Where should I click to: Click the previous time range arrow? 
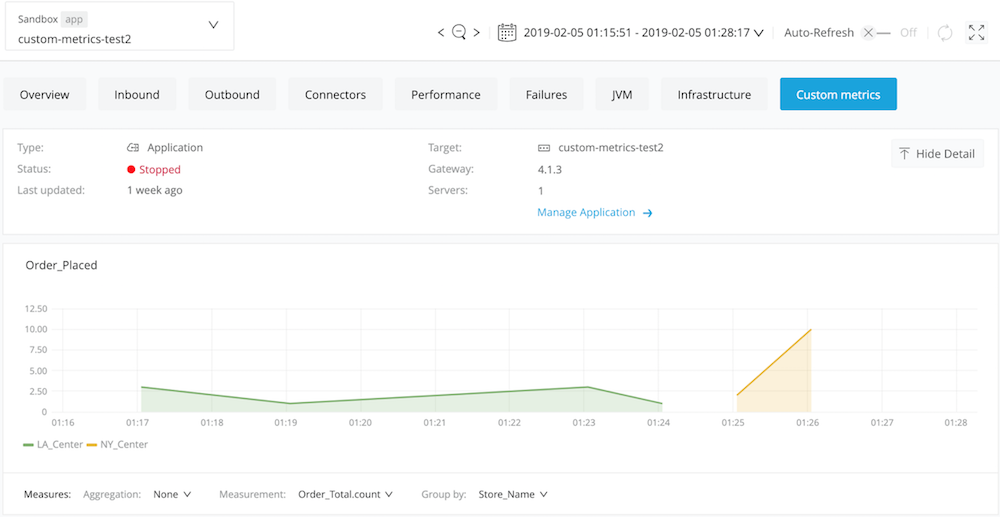click(x=441, y=33)
